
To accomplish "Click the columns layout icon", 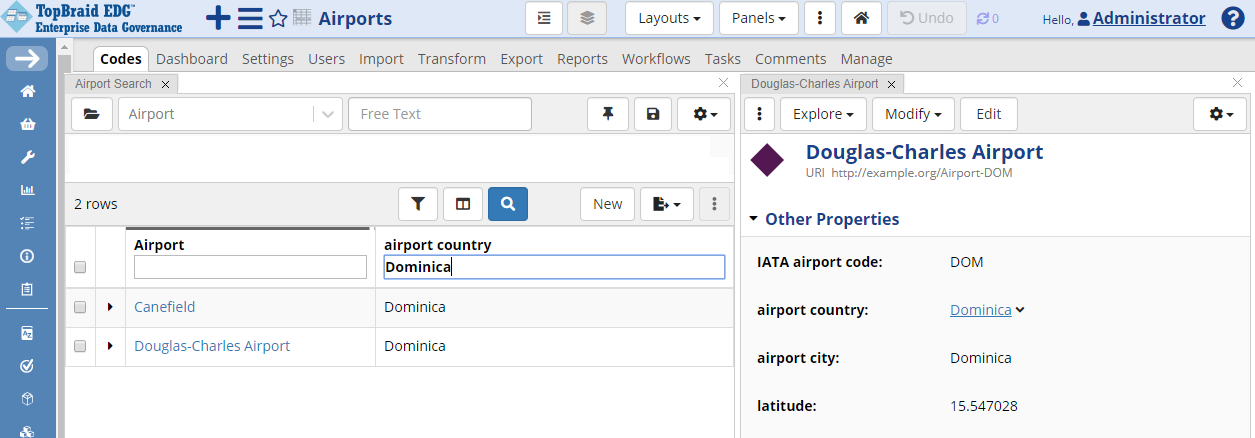I will click(x=463, y=204).
